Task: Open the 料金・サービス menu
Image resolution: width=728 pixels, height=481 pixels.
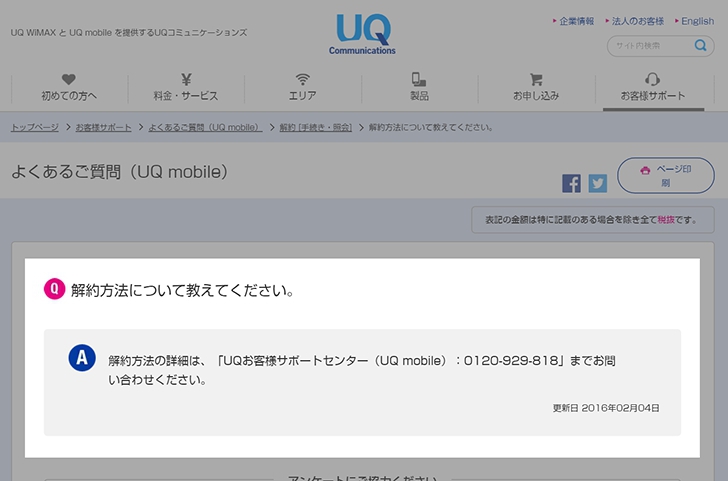Action: [186, 88]
